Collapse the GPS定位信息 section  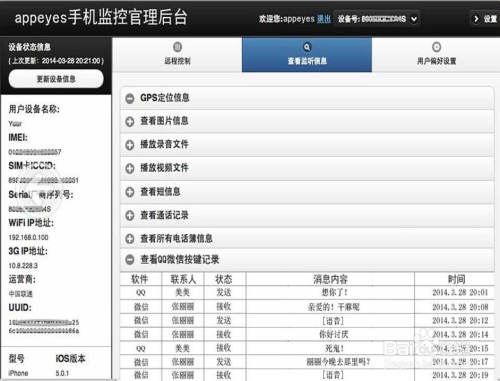(307, 98)
